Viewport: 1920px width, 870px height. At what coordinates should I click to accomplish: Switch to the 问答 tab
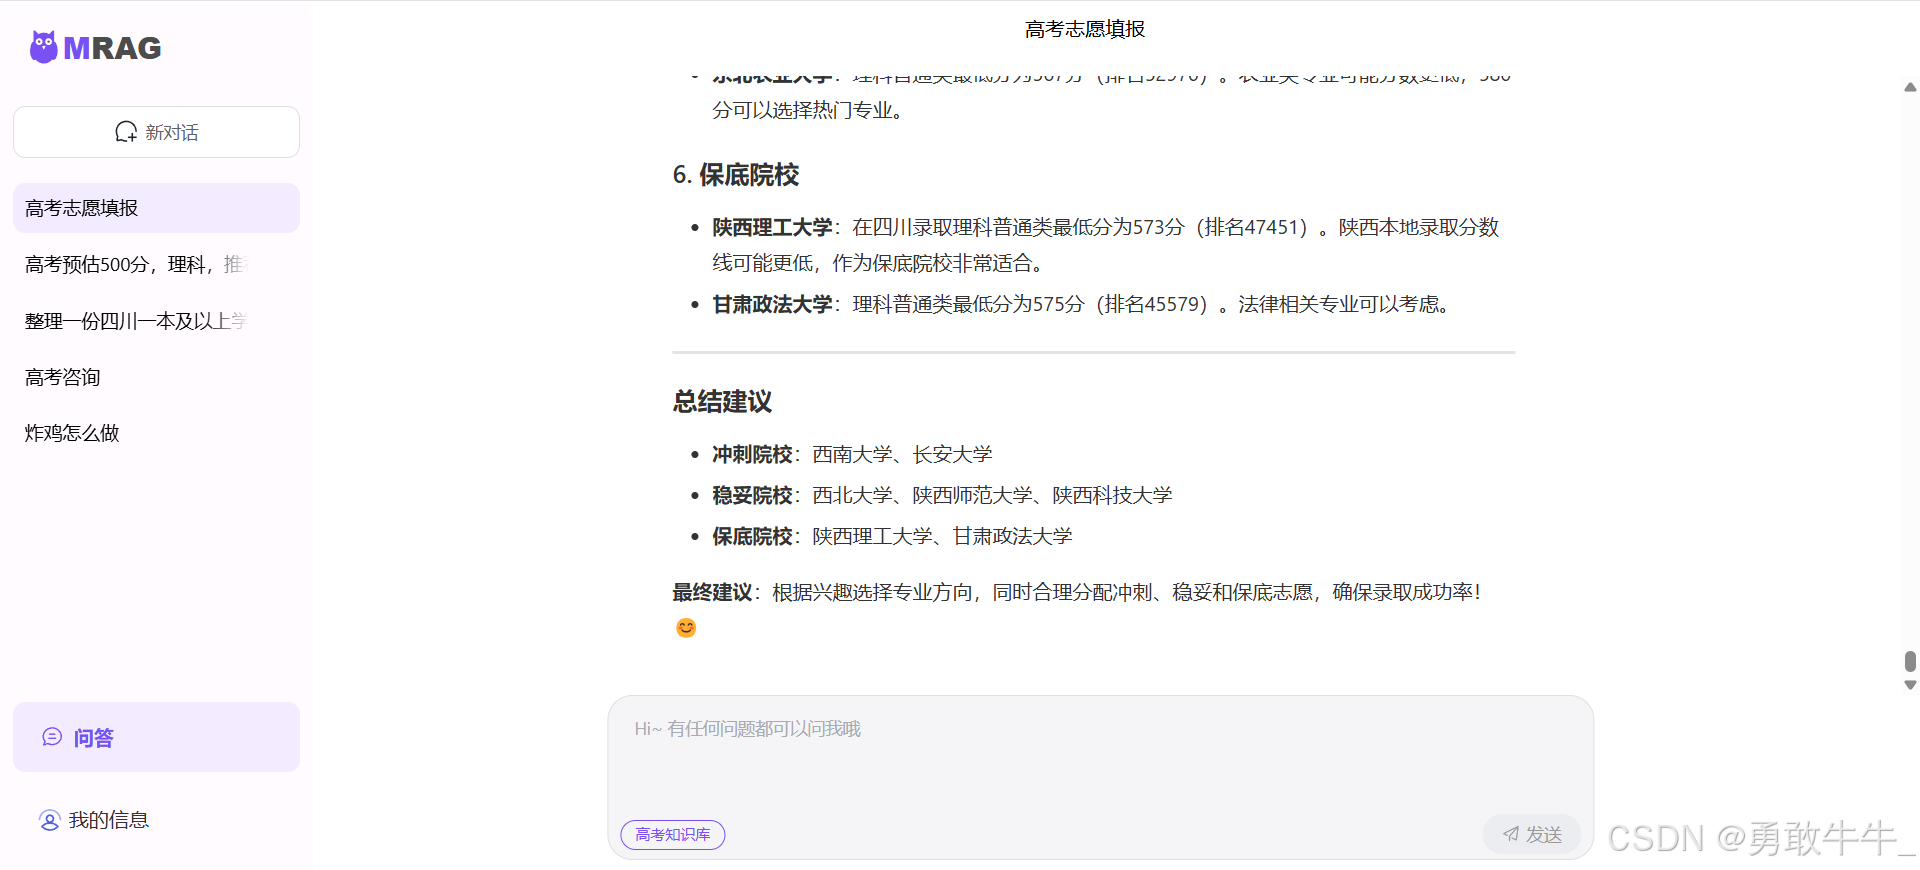pos(156,737)
